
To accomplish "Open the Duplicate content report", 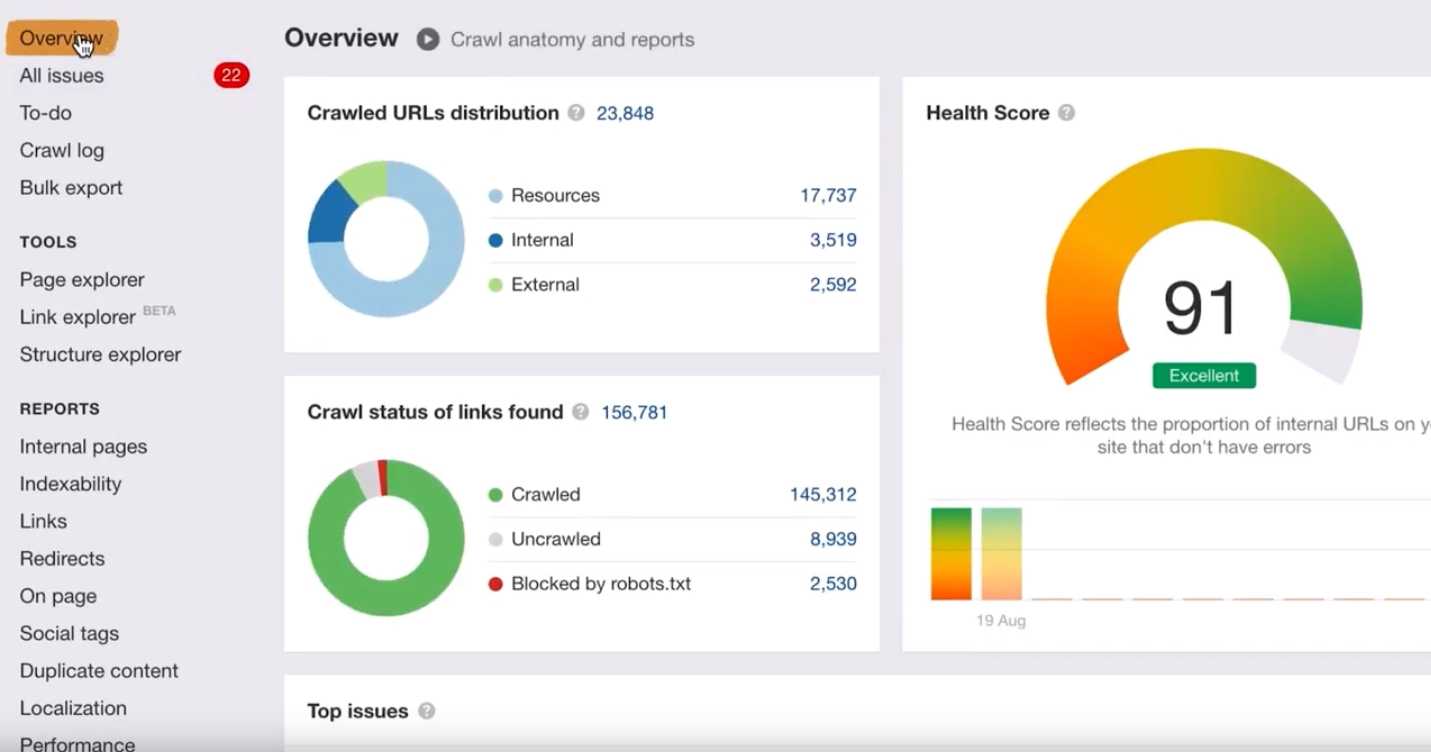I will coord(99,671).
